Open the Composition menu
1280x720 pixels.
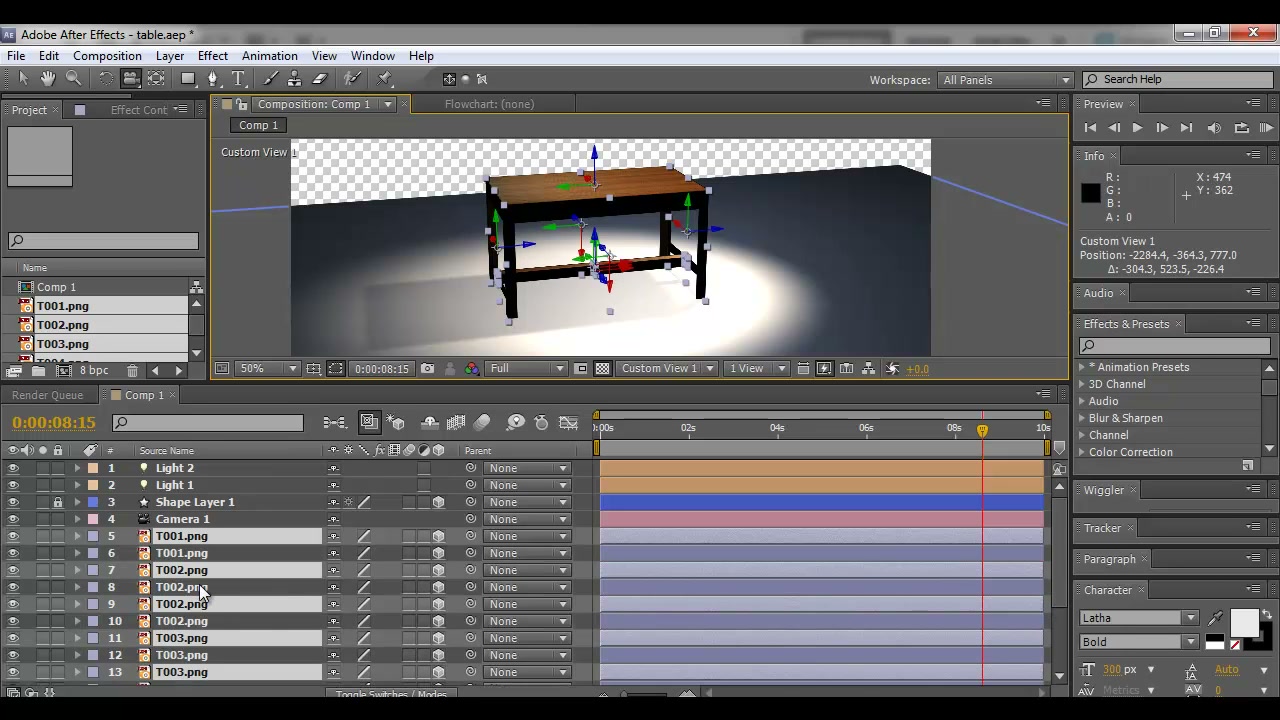(x=107, y=56)
